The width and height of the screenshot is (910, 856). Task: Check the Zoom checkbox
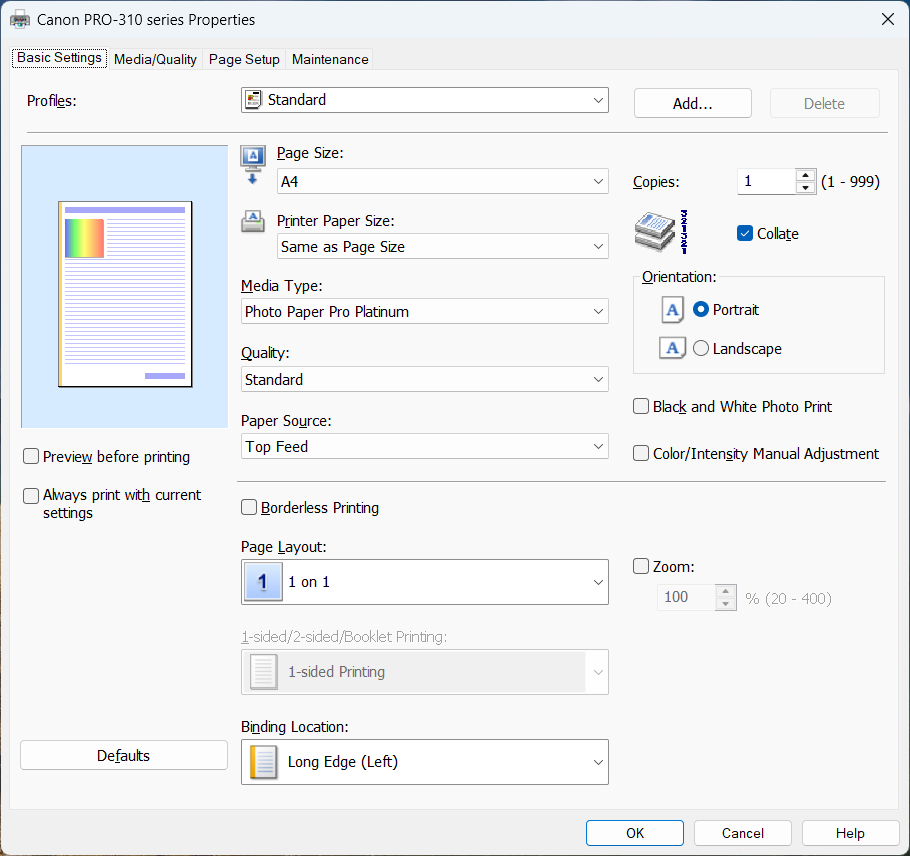[641, 566]
